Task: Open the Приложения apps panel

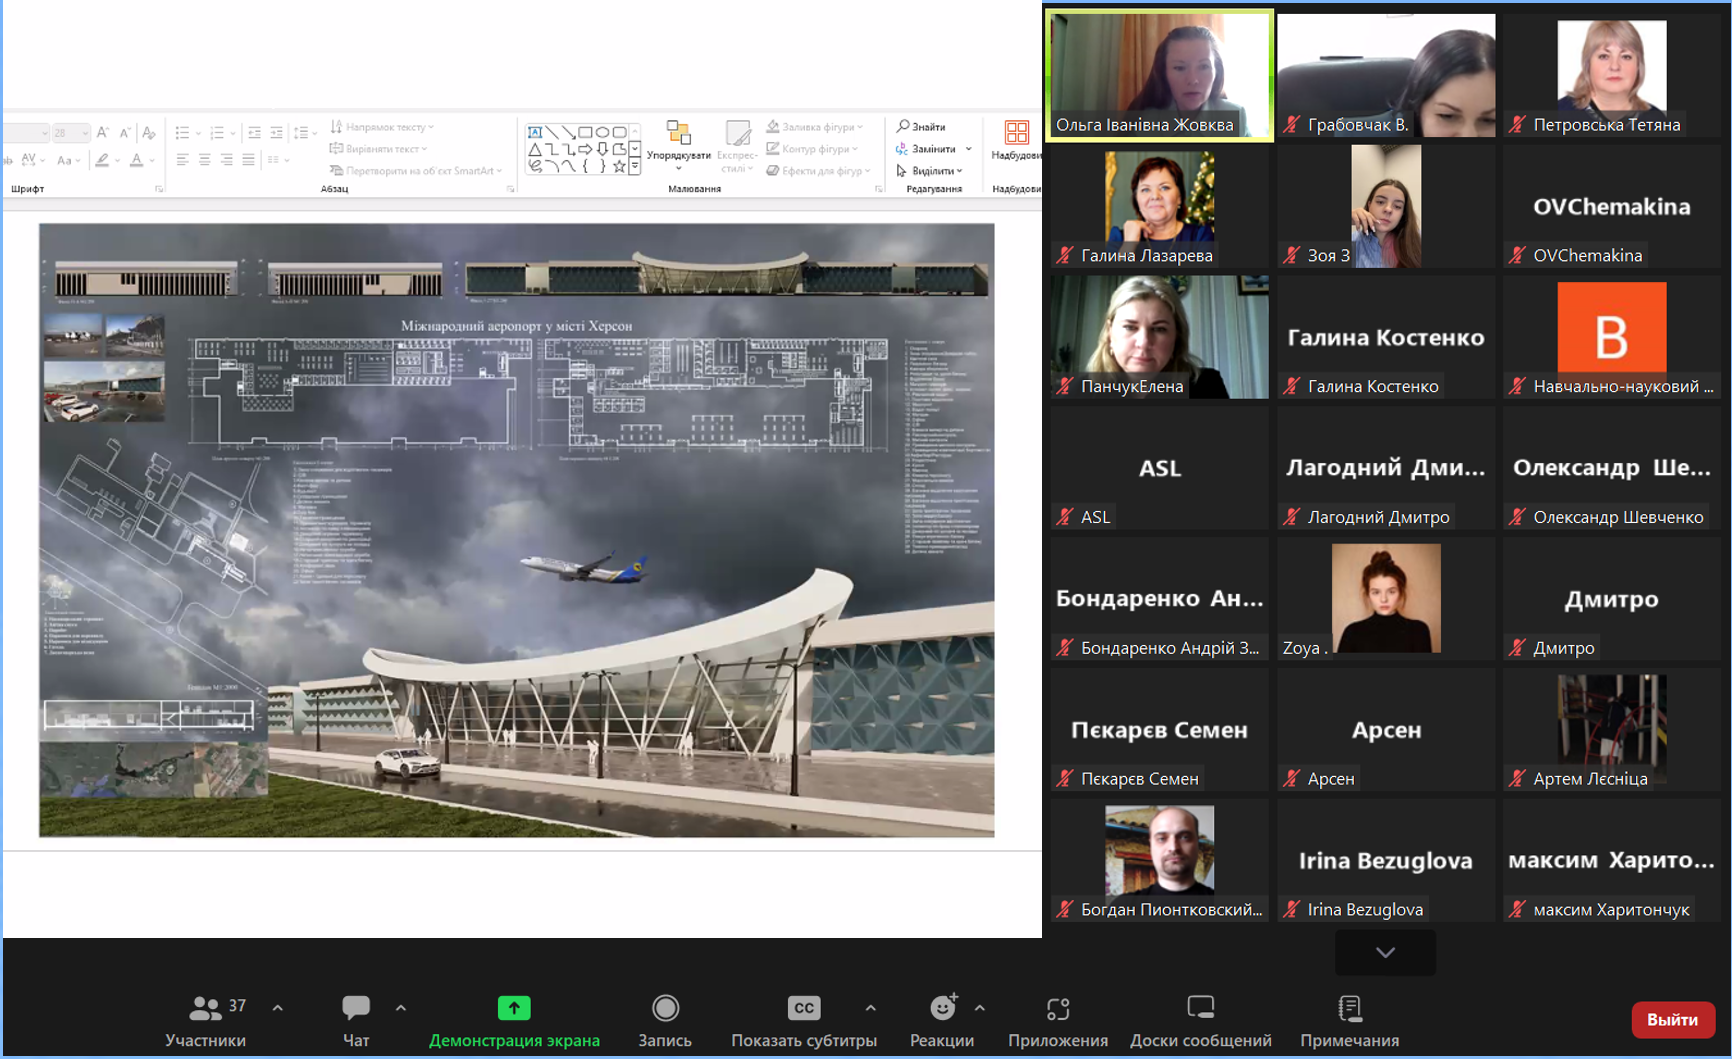Action: (1057, 1020)
